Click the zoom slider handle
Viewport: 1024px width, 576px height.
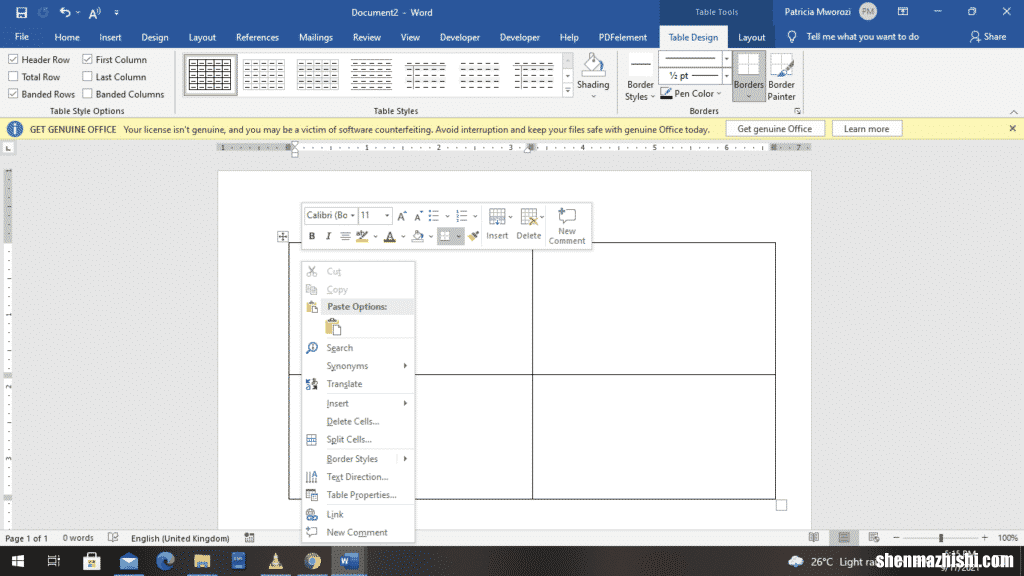tap(940, 537)
